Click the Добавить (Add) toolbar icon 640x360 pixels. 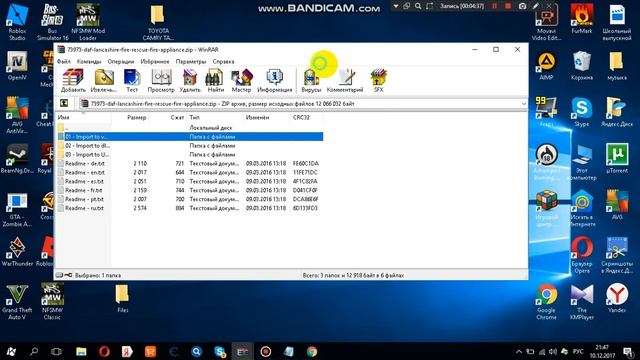73,80
